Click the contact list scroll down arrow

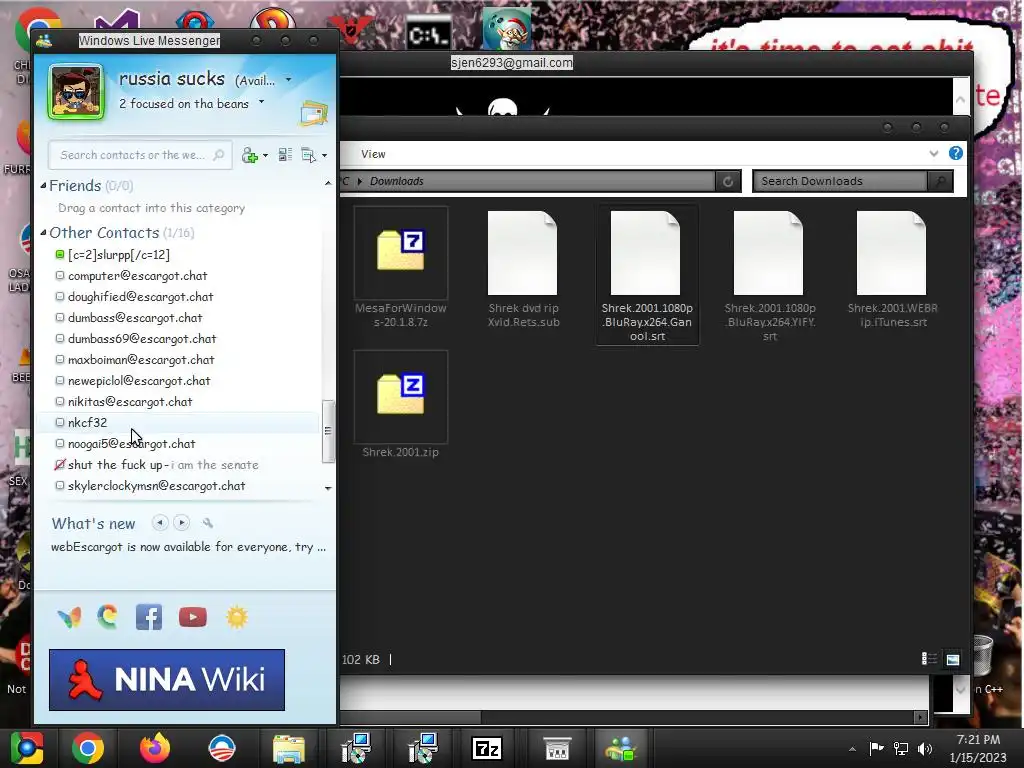328,488
